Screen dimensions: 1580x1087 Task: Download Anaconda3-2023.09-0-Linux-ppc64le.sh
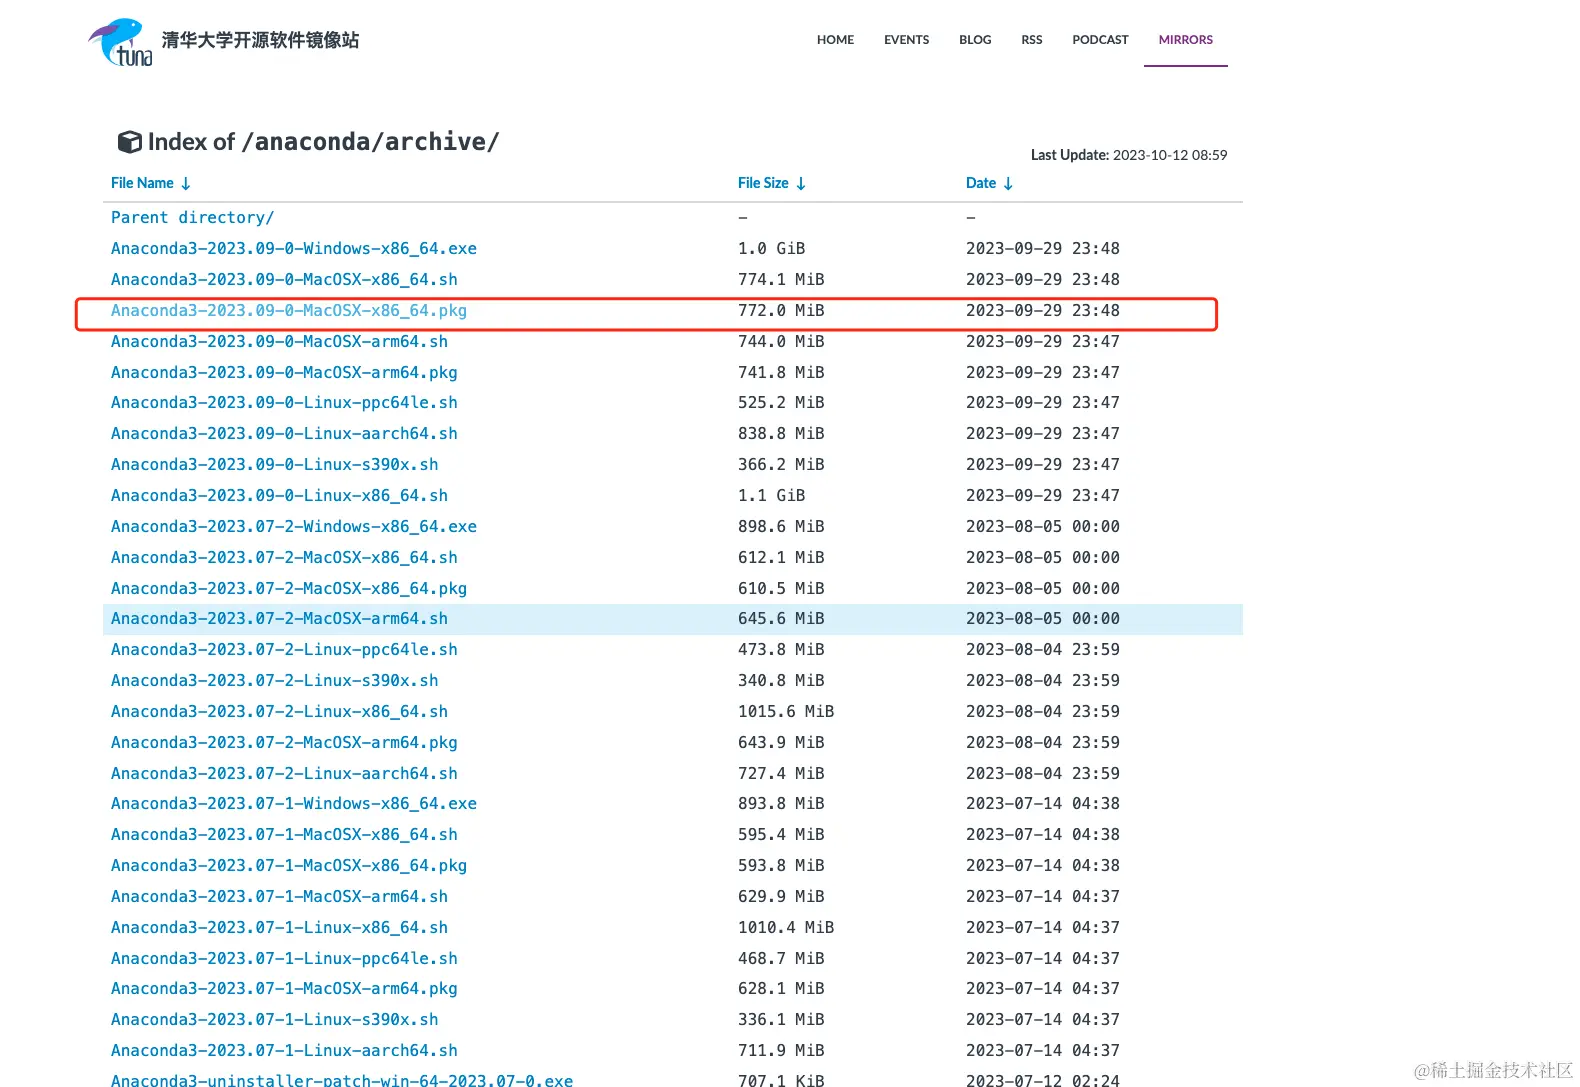point(284,402)
